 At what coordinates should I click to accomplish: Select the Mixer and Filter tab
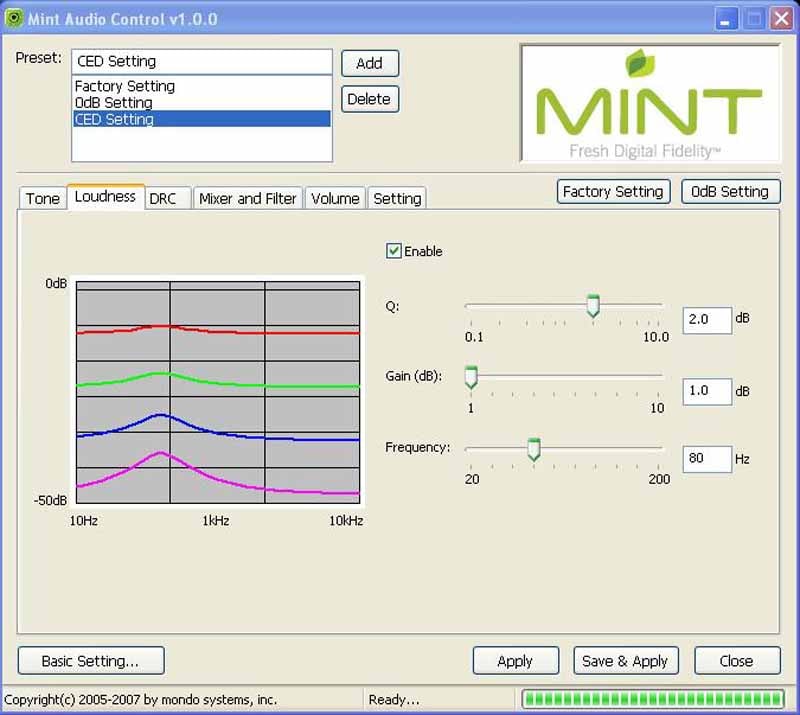[x=247, y=198]
